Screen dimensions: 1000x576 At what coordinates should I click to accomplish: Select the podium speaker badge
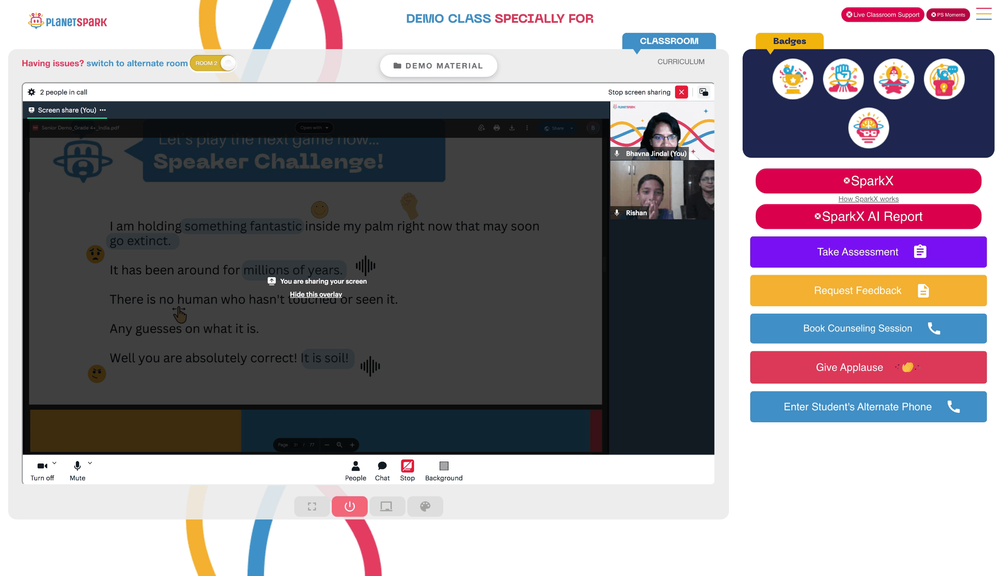pos(944,79)
